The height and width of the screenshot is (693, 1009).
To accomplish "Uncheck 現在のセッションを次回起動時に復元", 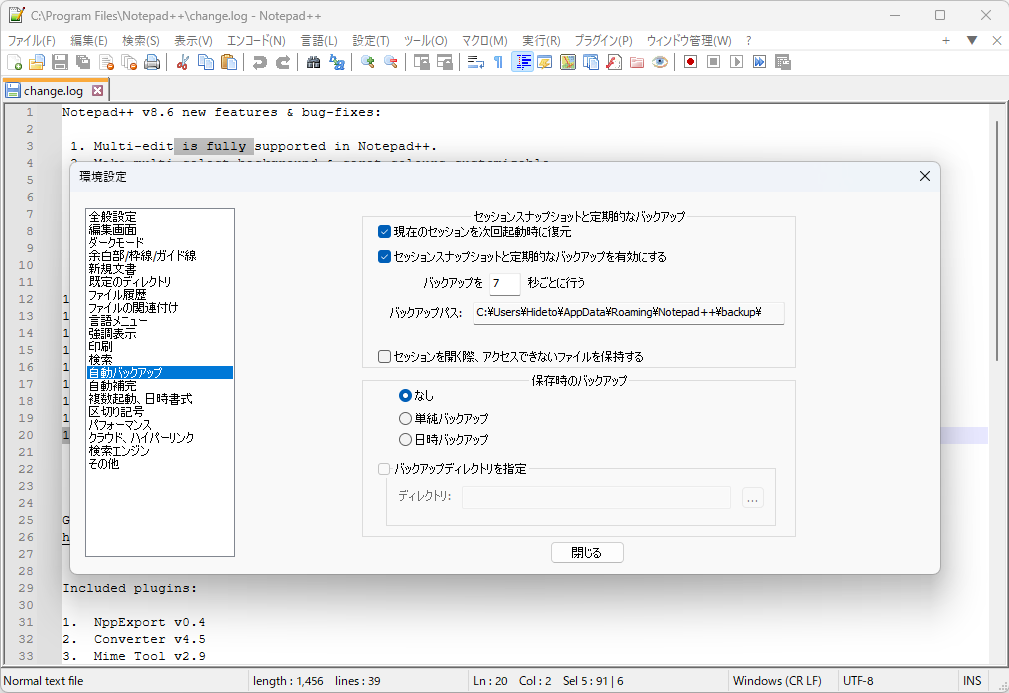I will pyautogui.click(x=384, y=231).
